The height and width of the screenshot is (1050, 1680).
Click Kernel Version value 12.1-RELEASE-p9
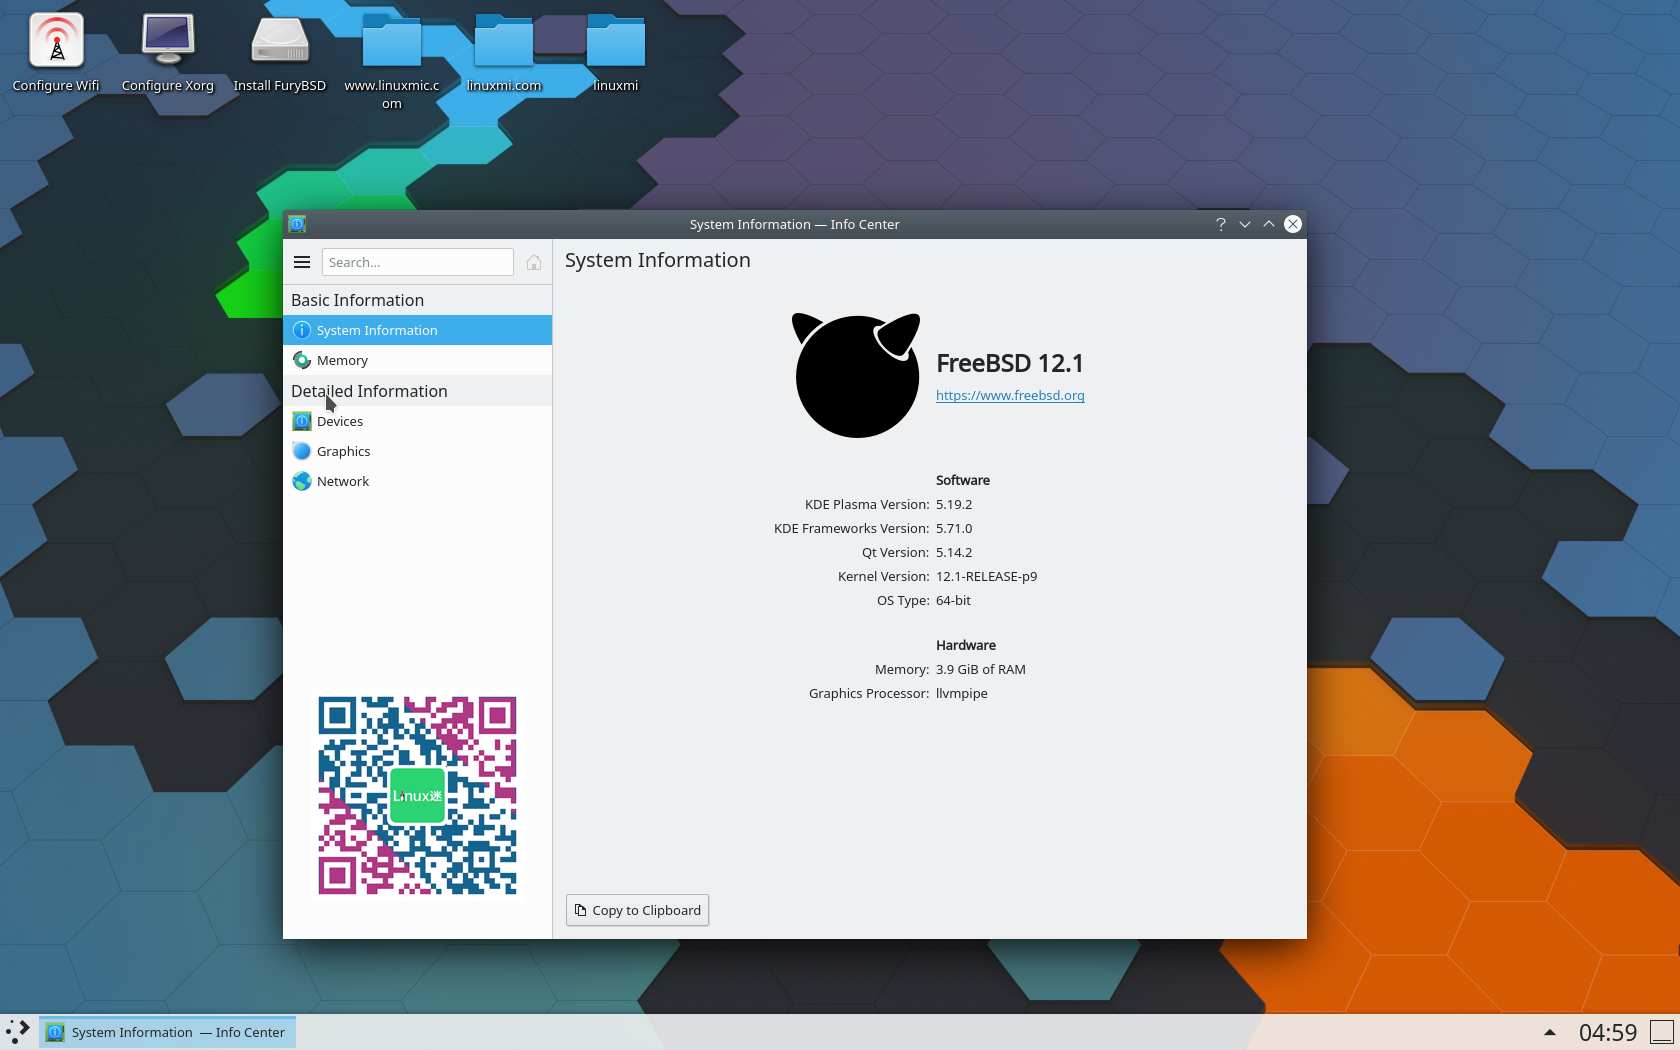pos(986,576)
